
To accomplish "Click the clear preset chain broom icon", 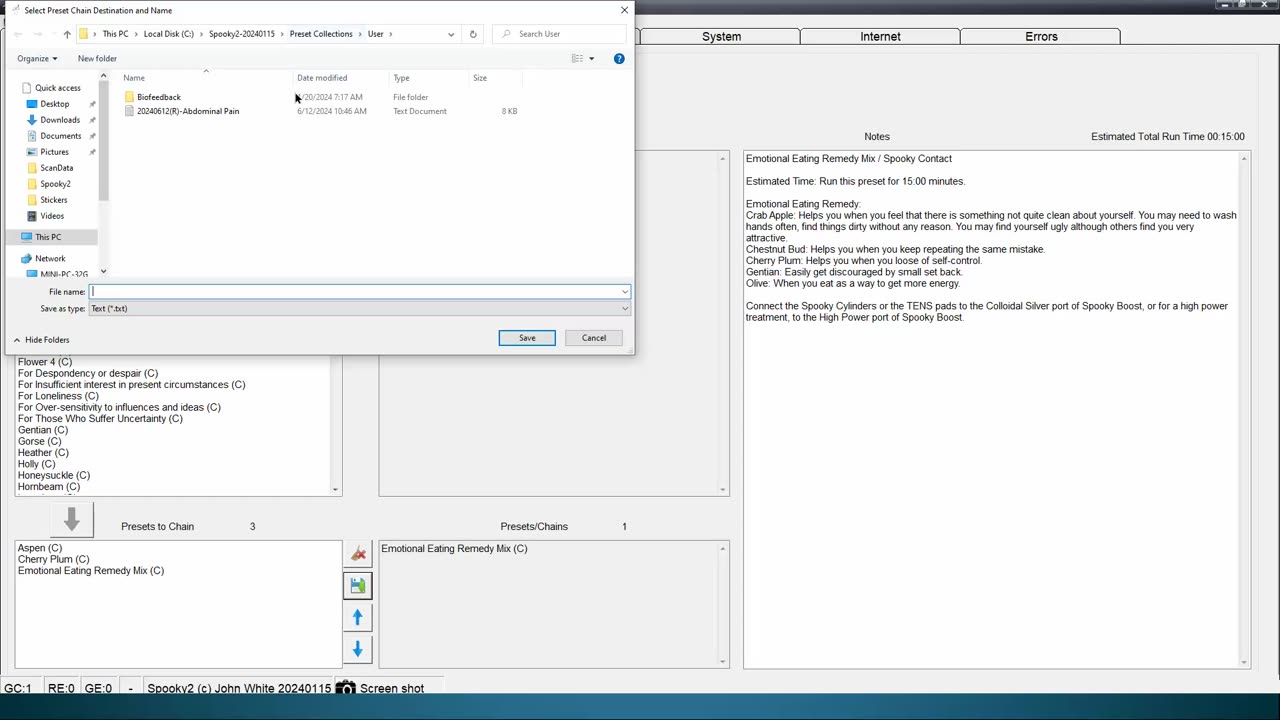I will (x=358, y=553).
